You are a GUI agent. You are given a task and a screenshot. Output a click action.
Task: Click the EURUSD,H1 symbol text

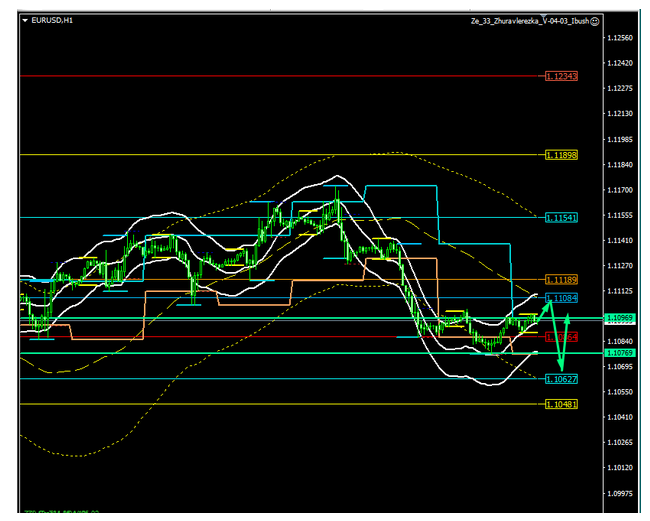[x=52, y=20]
